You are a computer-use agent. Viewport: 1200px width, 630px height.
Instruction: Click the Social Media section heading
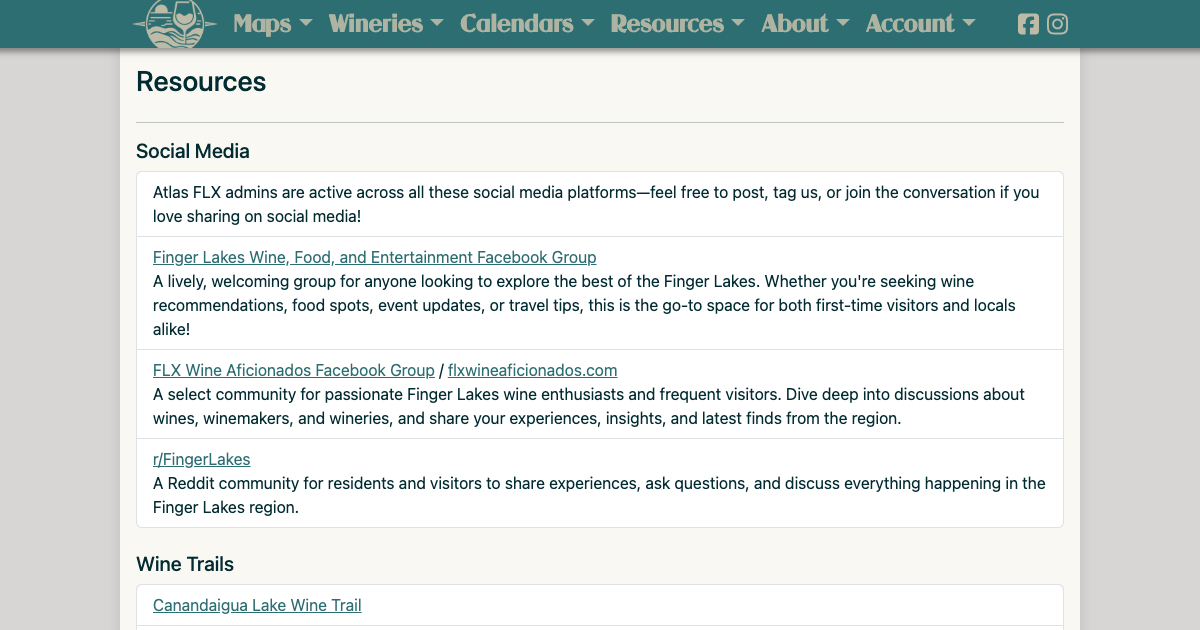coord(193,151)
